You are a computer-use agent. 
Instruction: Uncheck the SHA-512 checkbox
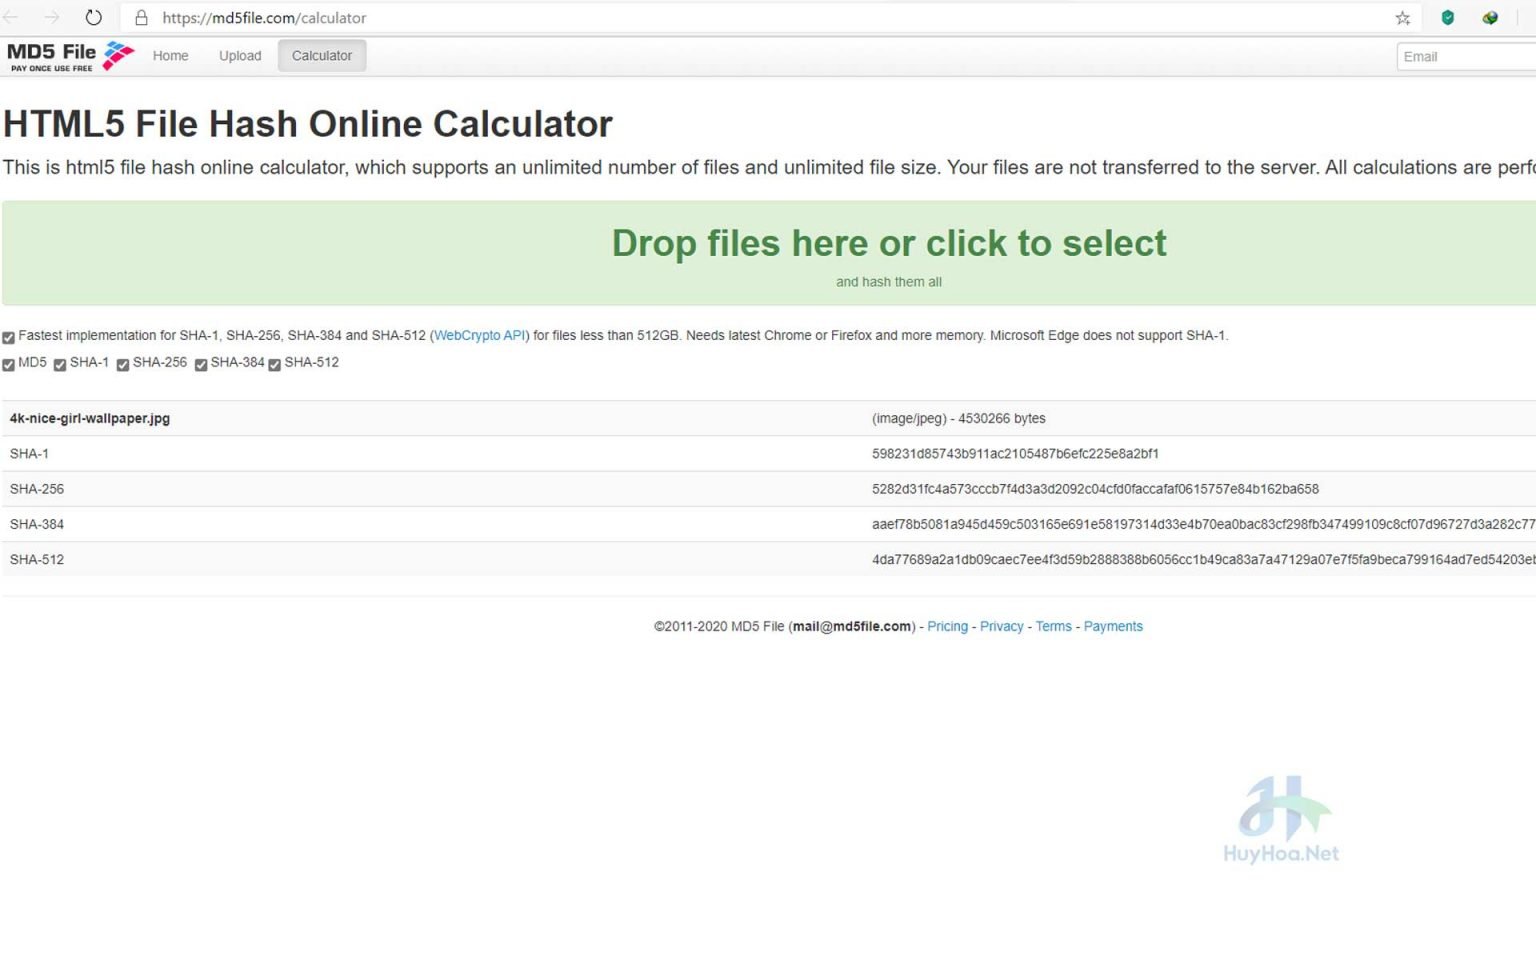coord(275,364)
